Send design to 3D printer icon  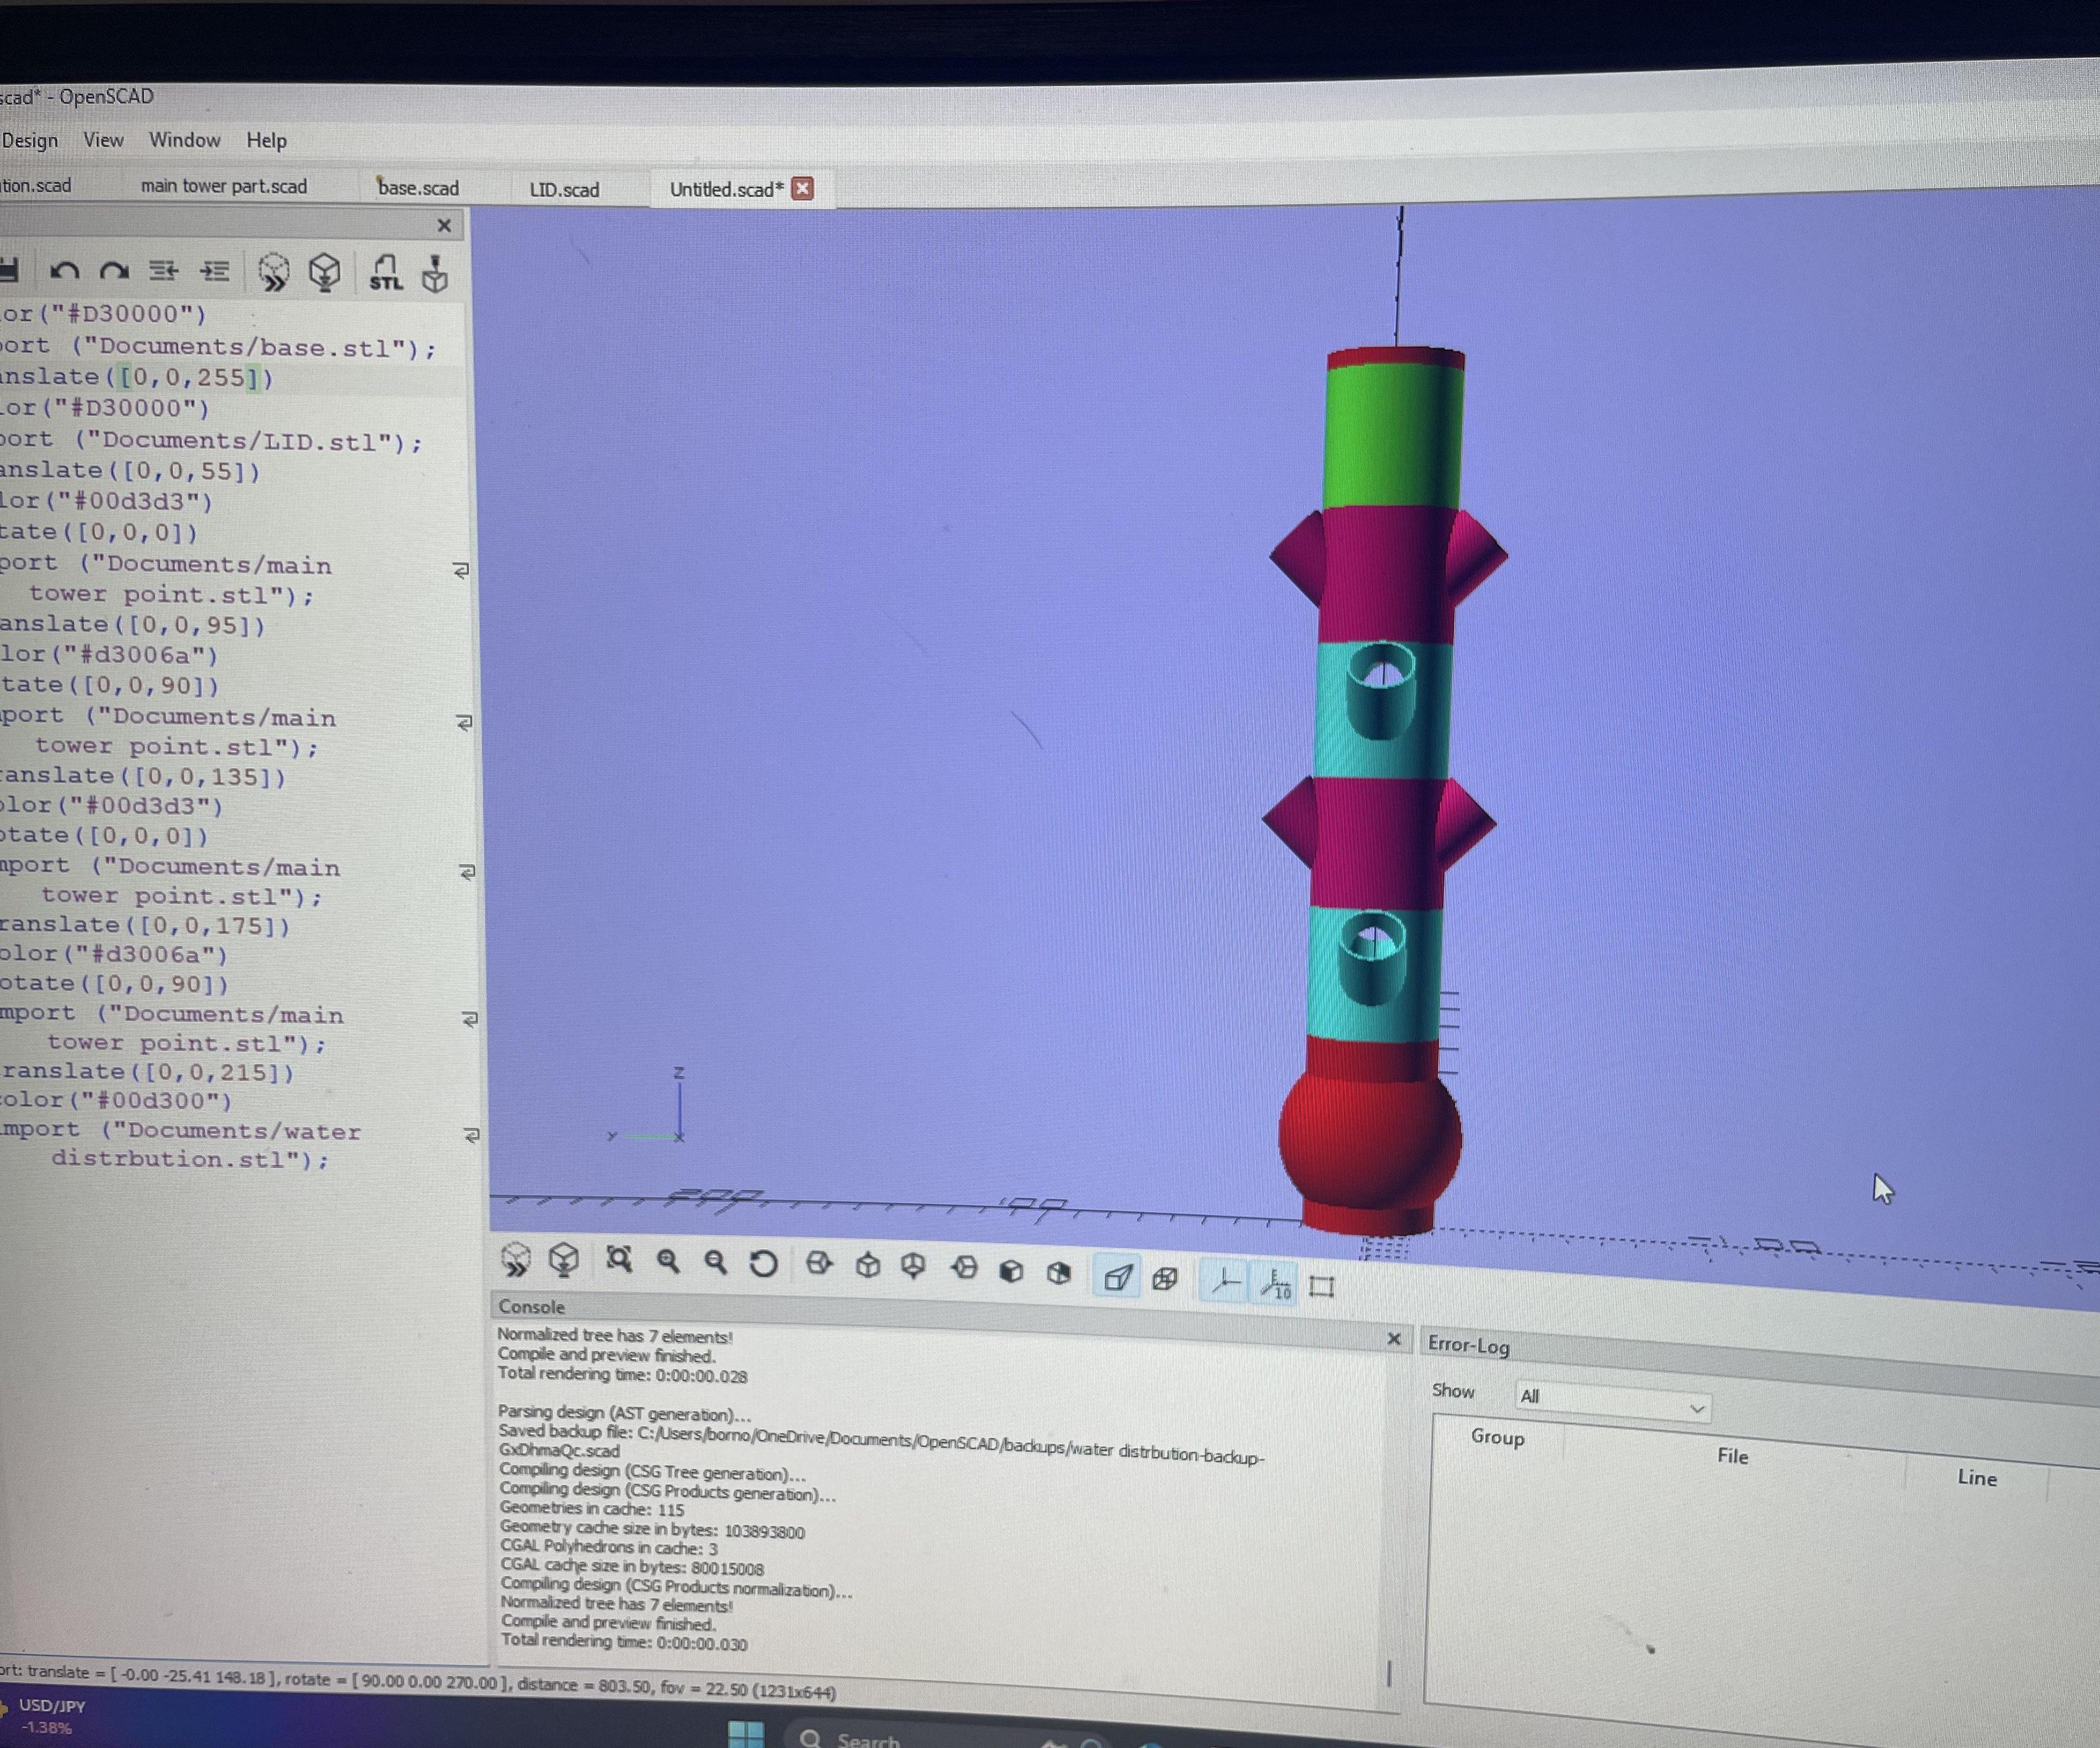coord(435,273)
